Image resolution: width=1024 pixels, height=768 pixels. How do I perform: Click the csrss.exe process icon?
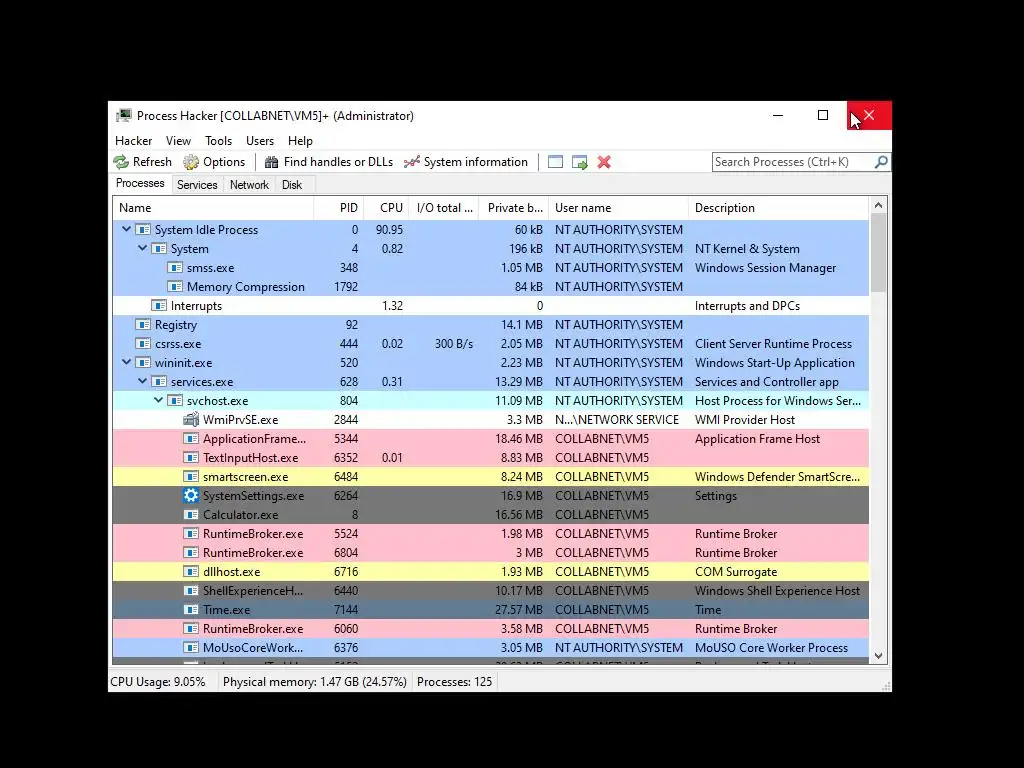click(x=143, y=344)
